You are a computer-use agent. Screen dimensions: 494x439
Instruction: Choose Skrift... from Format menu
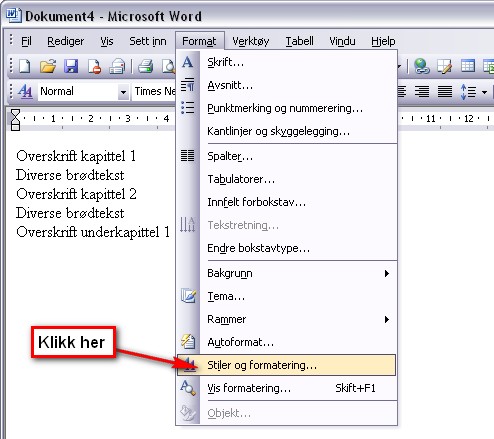287,62
